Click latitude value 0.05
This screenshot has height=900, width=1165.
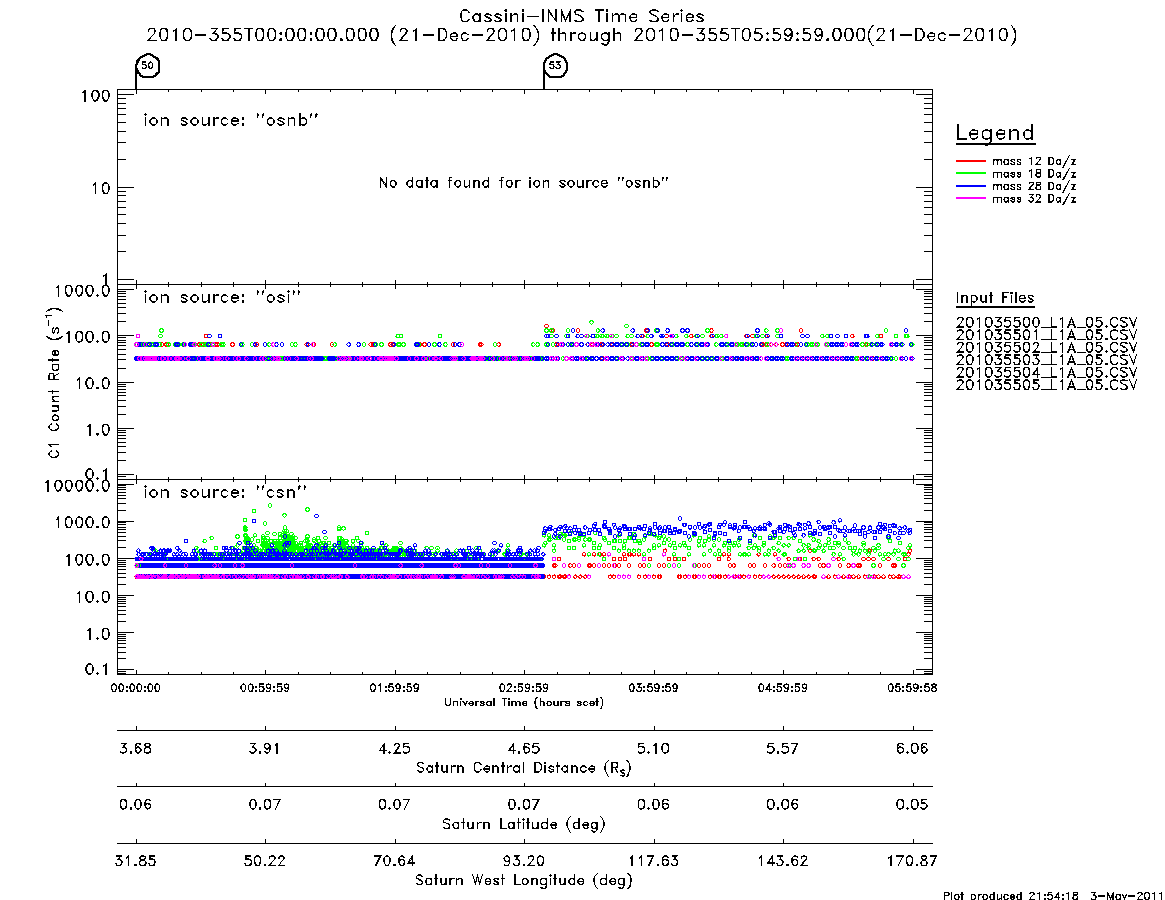click(912, 804)
